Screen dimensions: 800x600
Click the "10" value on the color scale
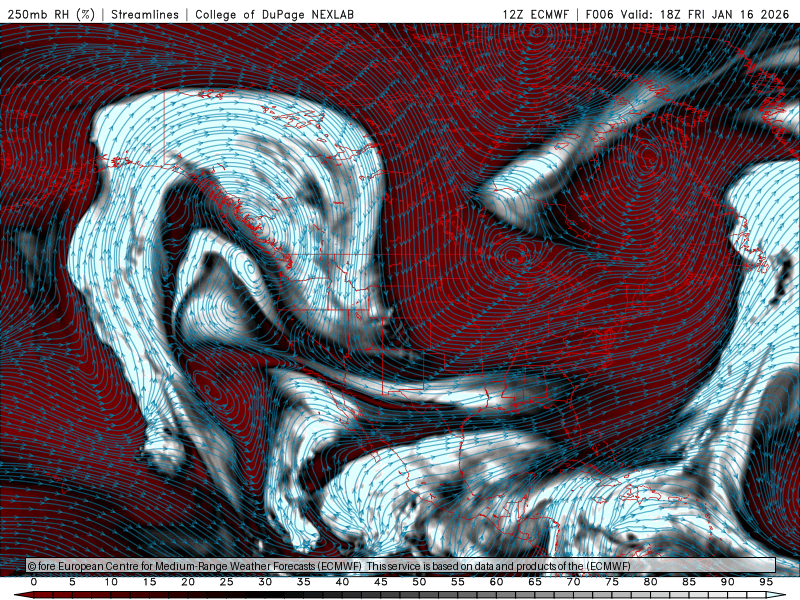coord(111,582)
